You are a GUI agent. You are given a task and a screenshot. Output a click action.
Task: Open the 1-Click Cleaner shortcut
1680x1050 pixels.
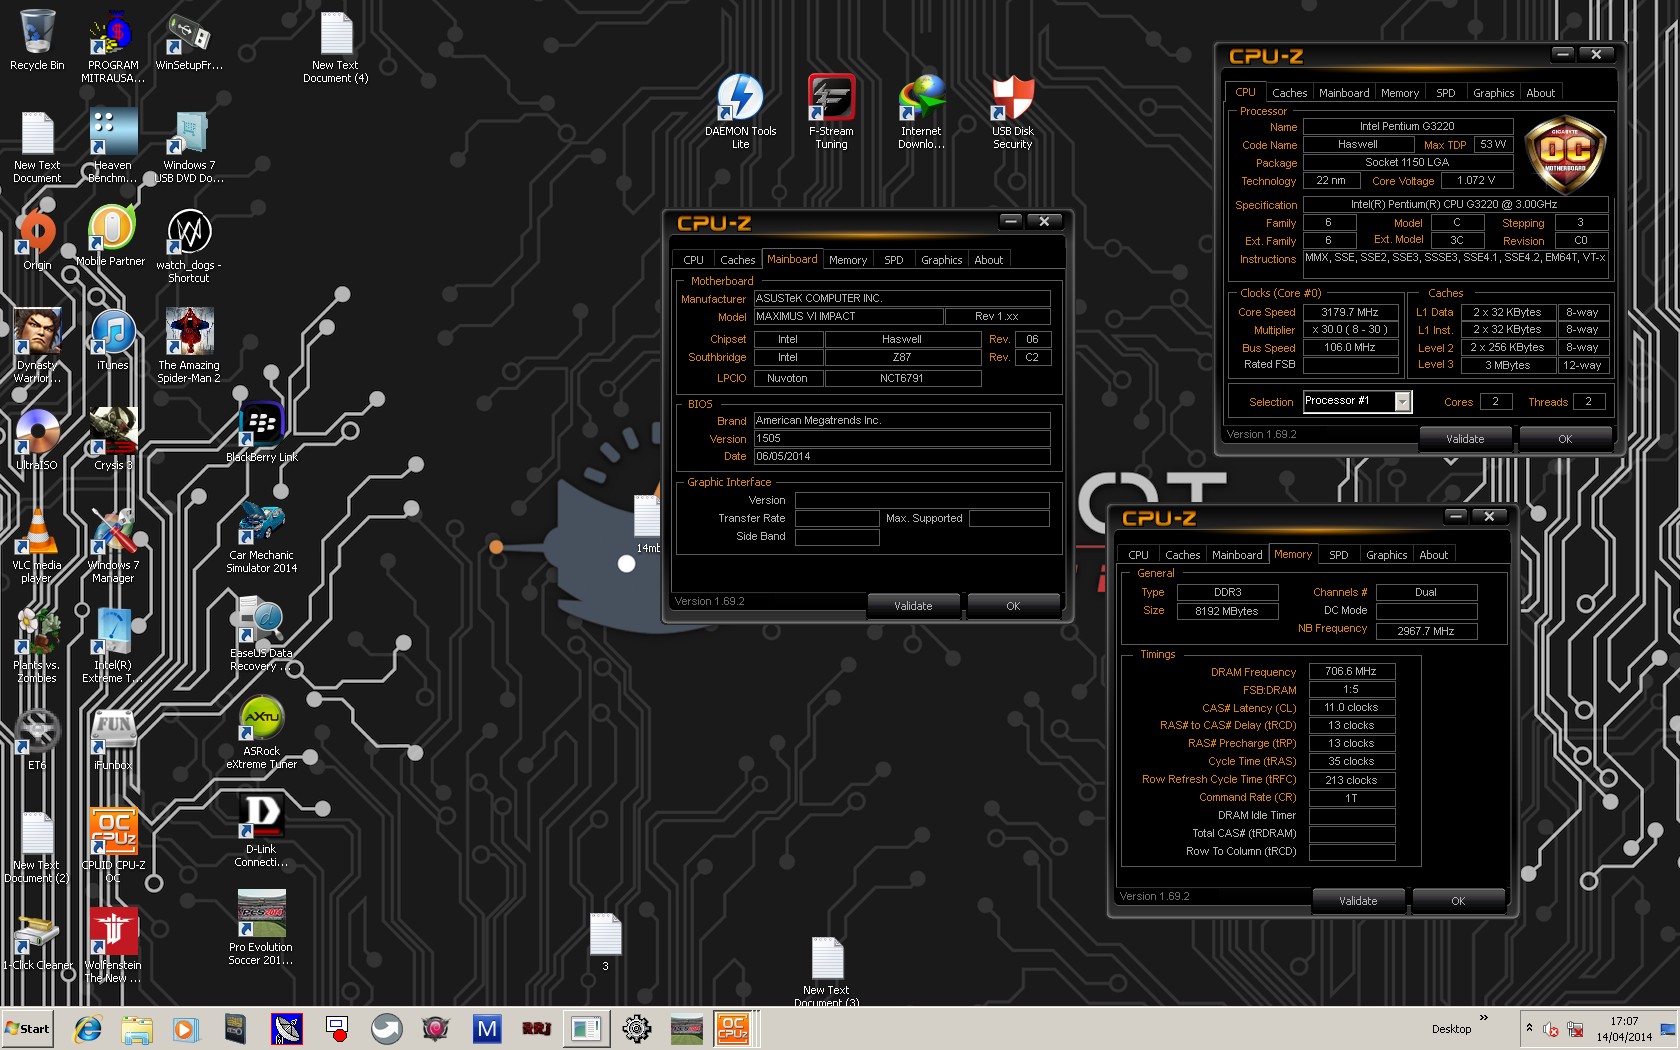tap(37, 940)
